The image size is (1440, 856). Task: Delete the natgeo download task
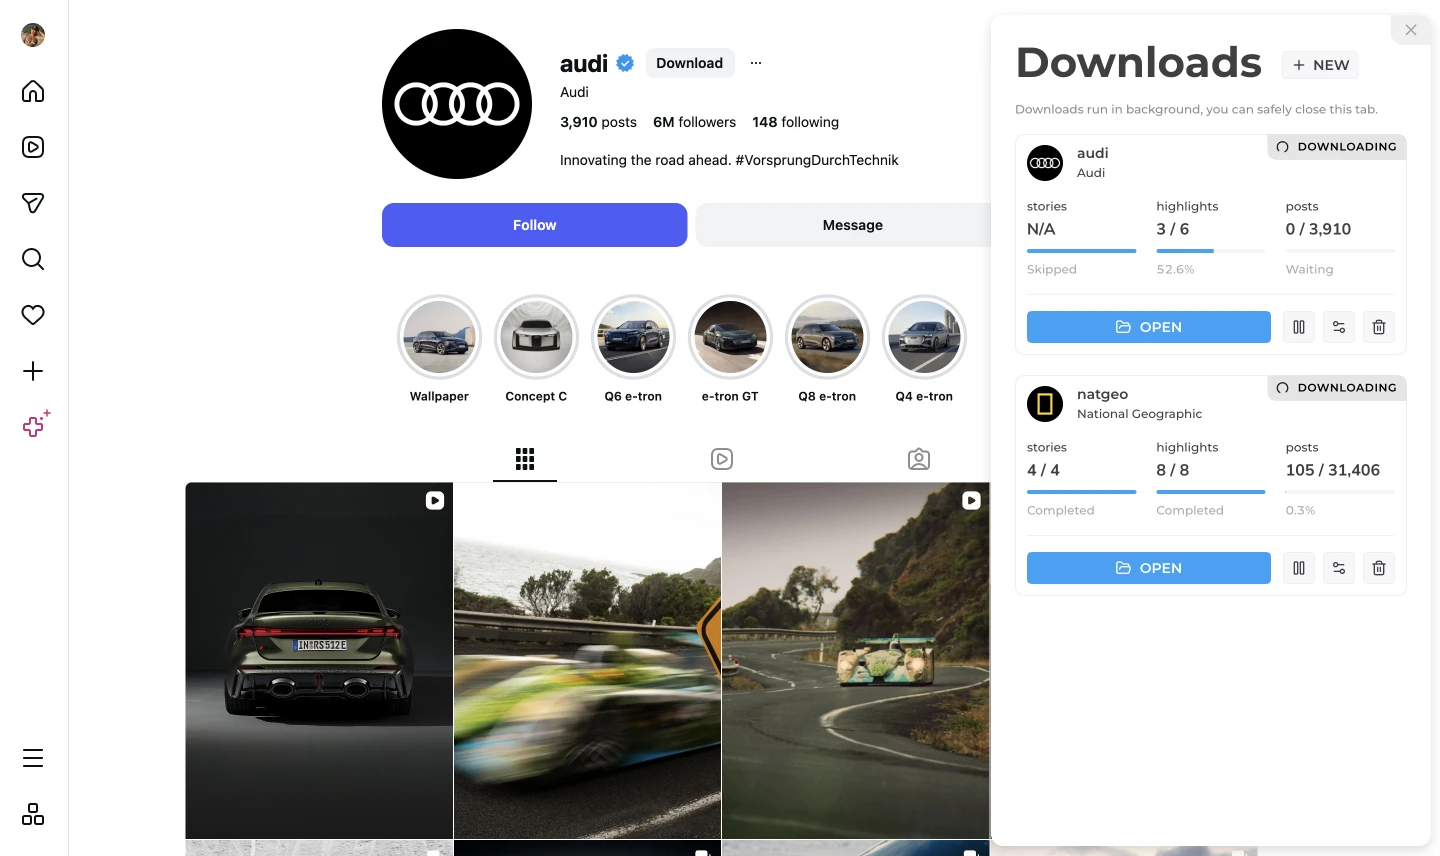(1379, 568)
